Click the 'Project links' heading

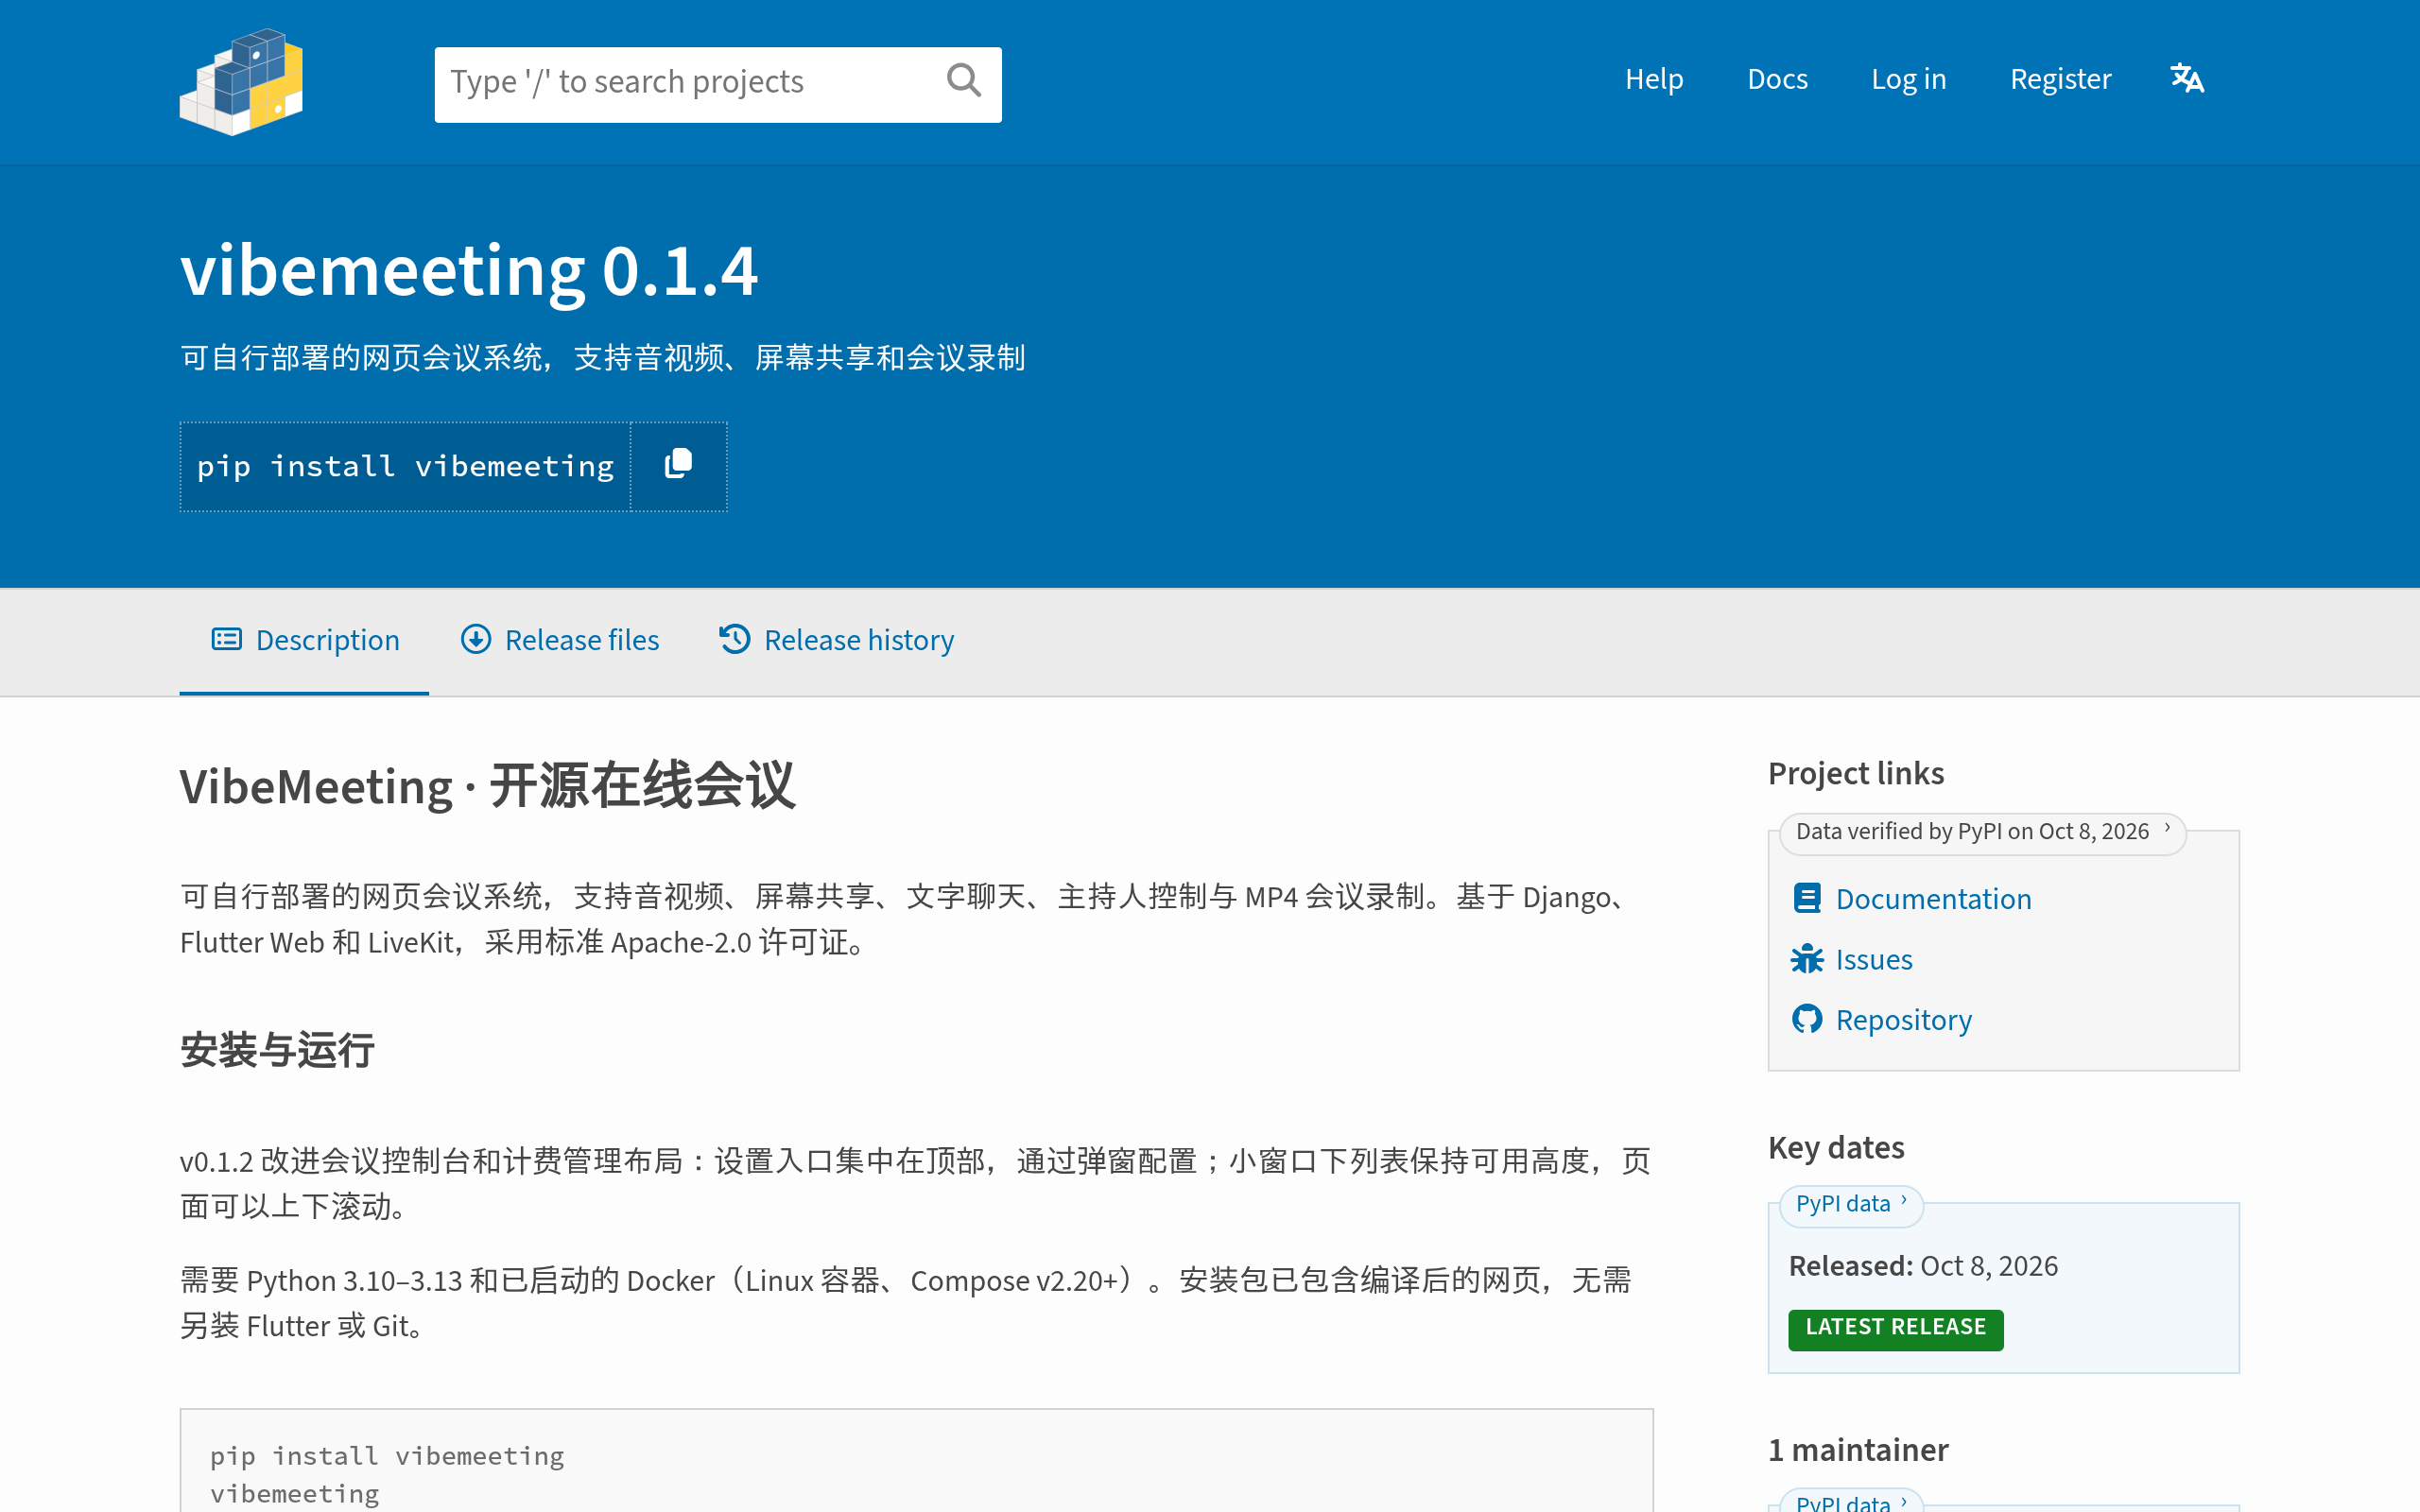[1856, 773]
